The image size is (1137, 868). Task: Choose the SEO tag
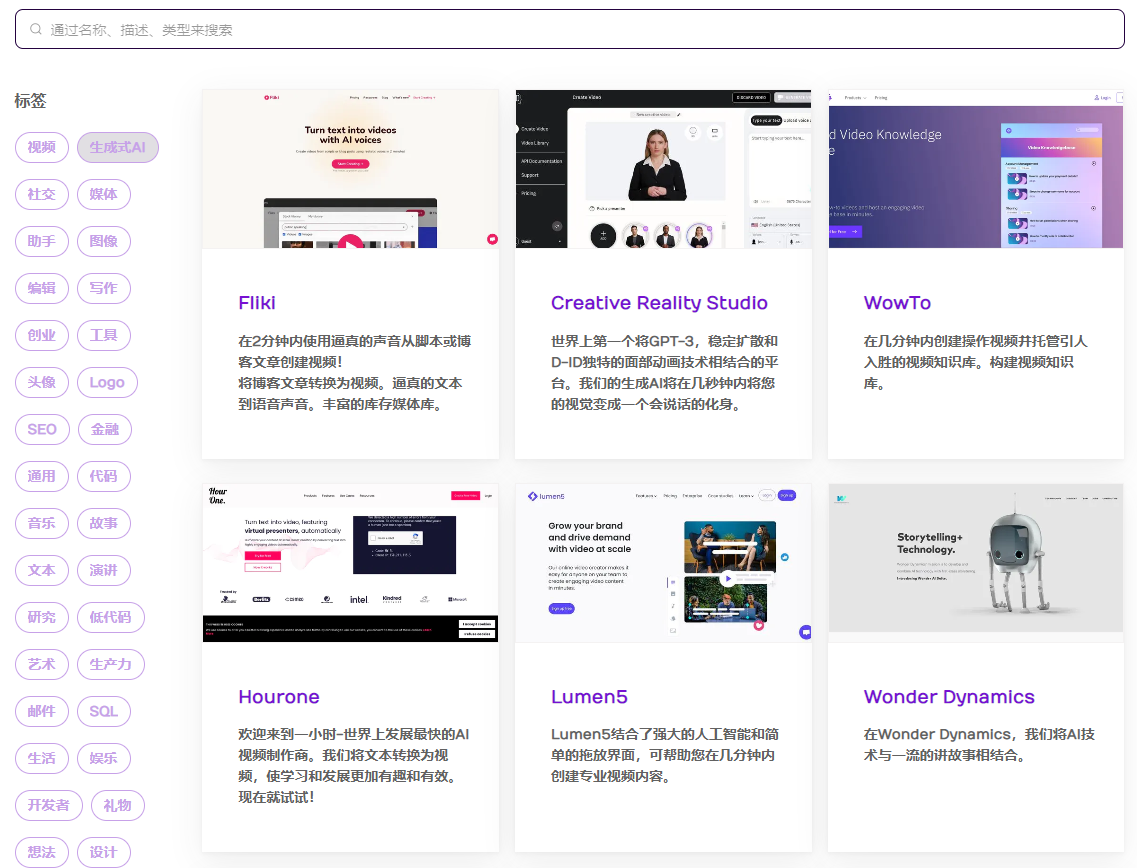42,430
